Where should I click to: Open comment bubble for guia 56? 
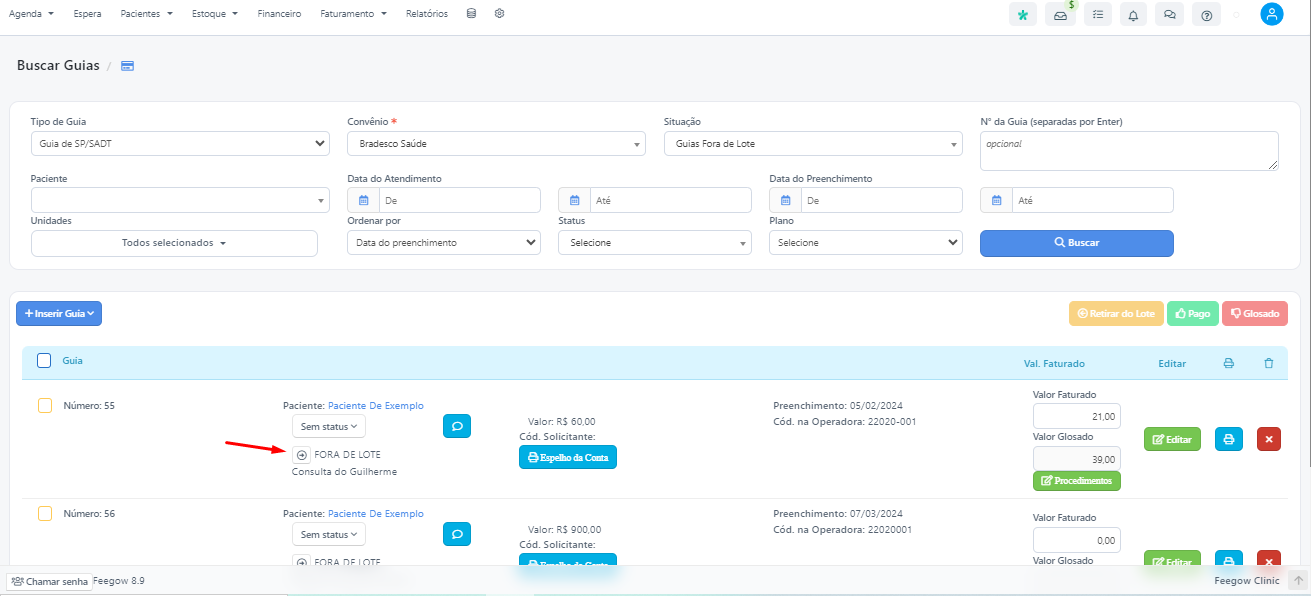click(457, 534)
